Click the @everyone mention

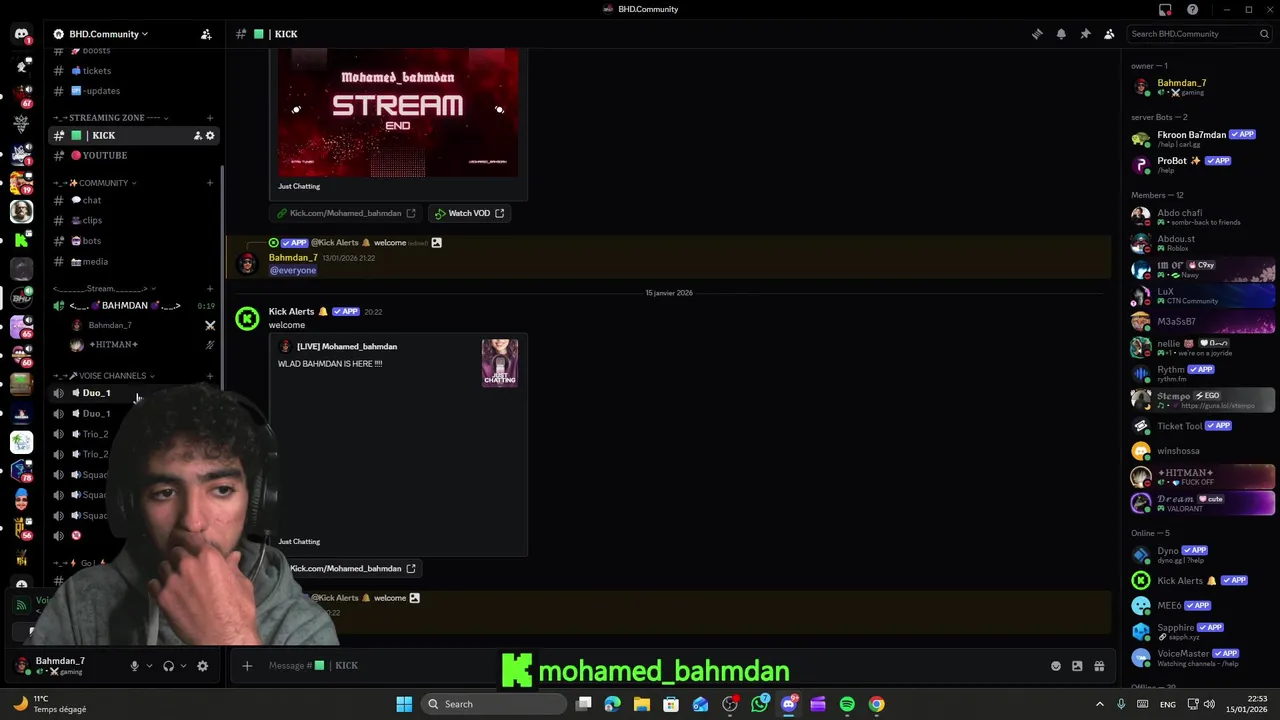click(x=293, y=270)
